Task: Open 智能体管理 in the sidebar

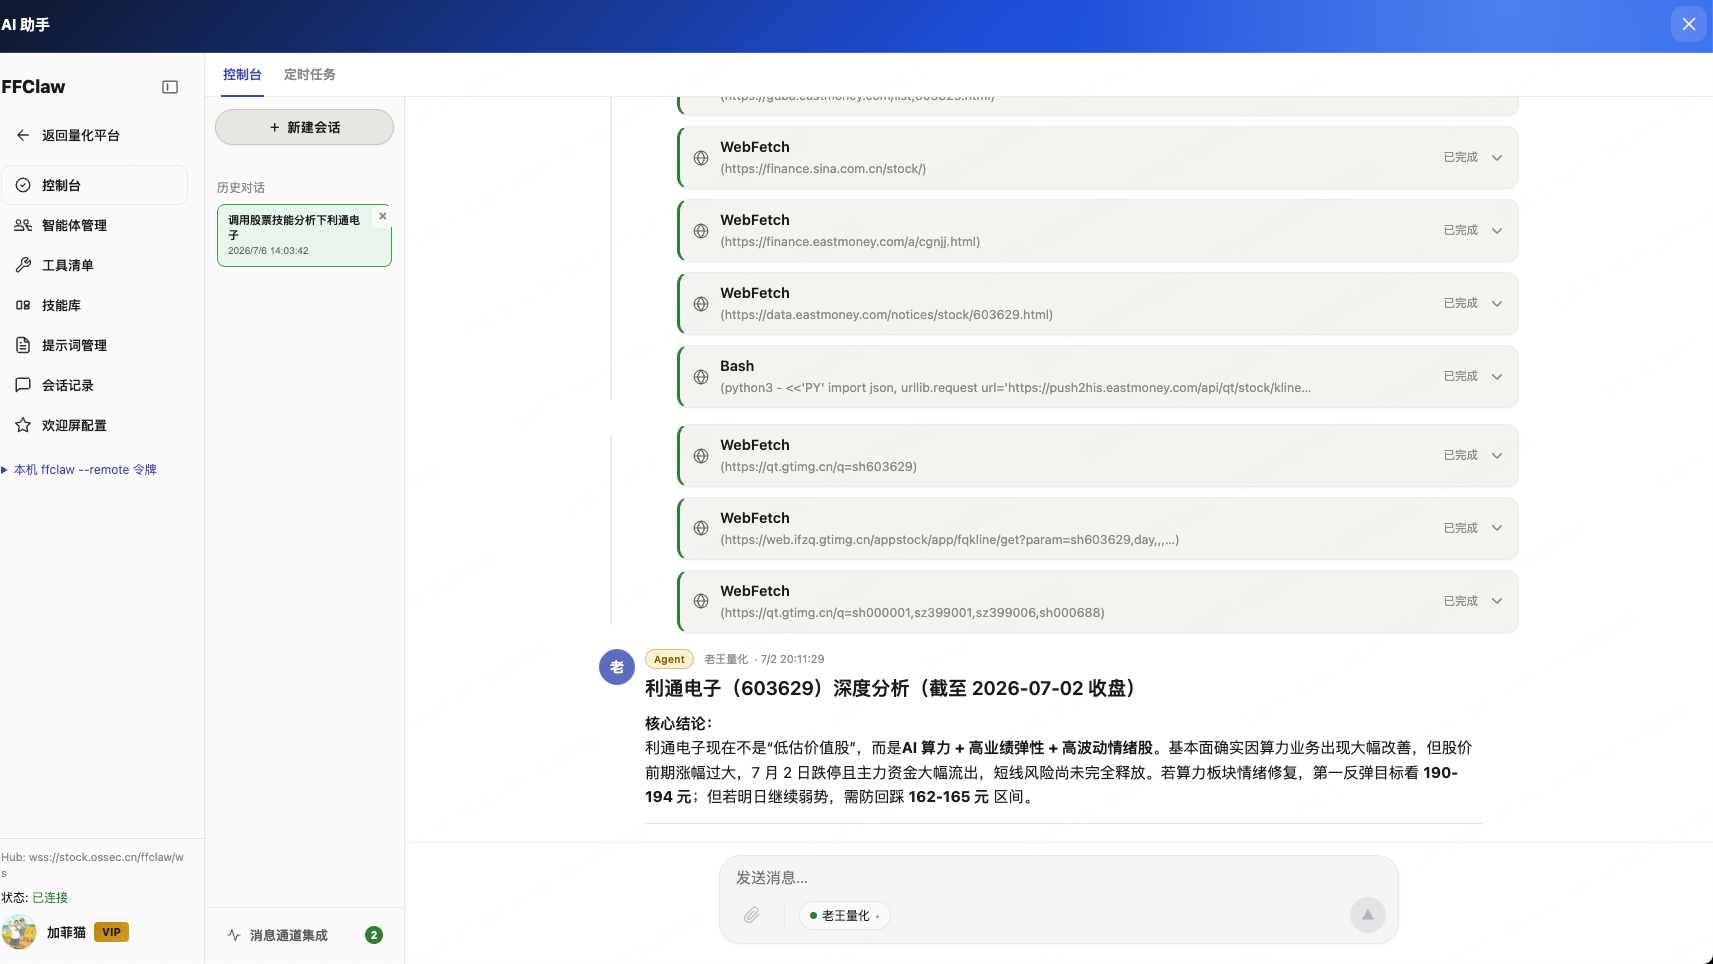Action: [95, 225]
